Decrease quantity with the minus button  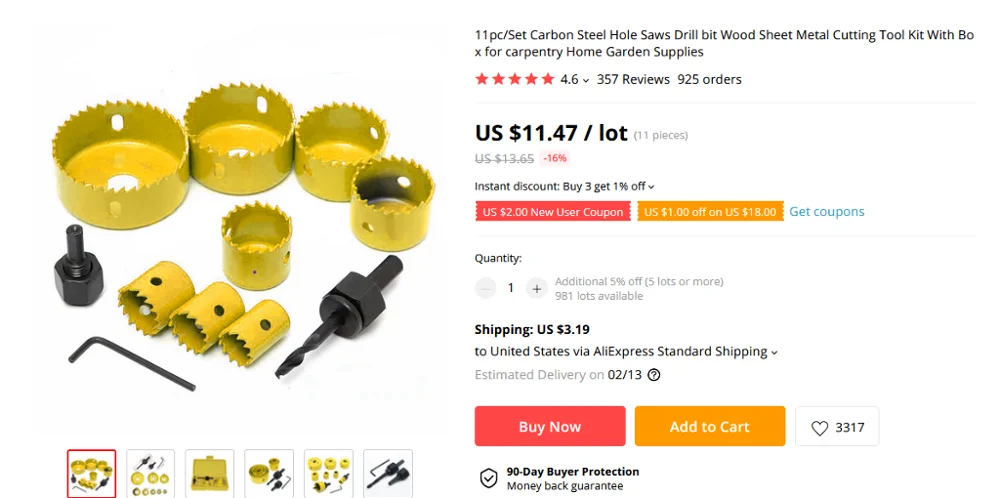click(x=485, y=288)
